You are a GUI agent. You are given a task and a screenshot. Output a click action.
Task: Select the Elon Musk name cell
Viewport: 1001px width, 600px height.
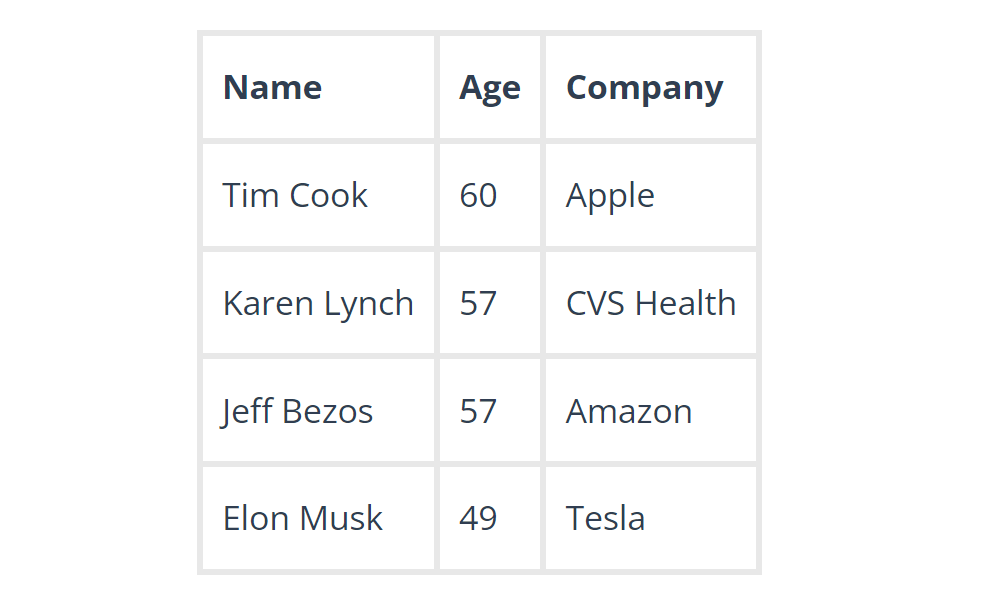(302, 518)
